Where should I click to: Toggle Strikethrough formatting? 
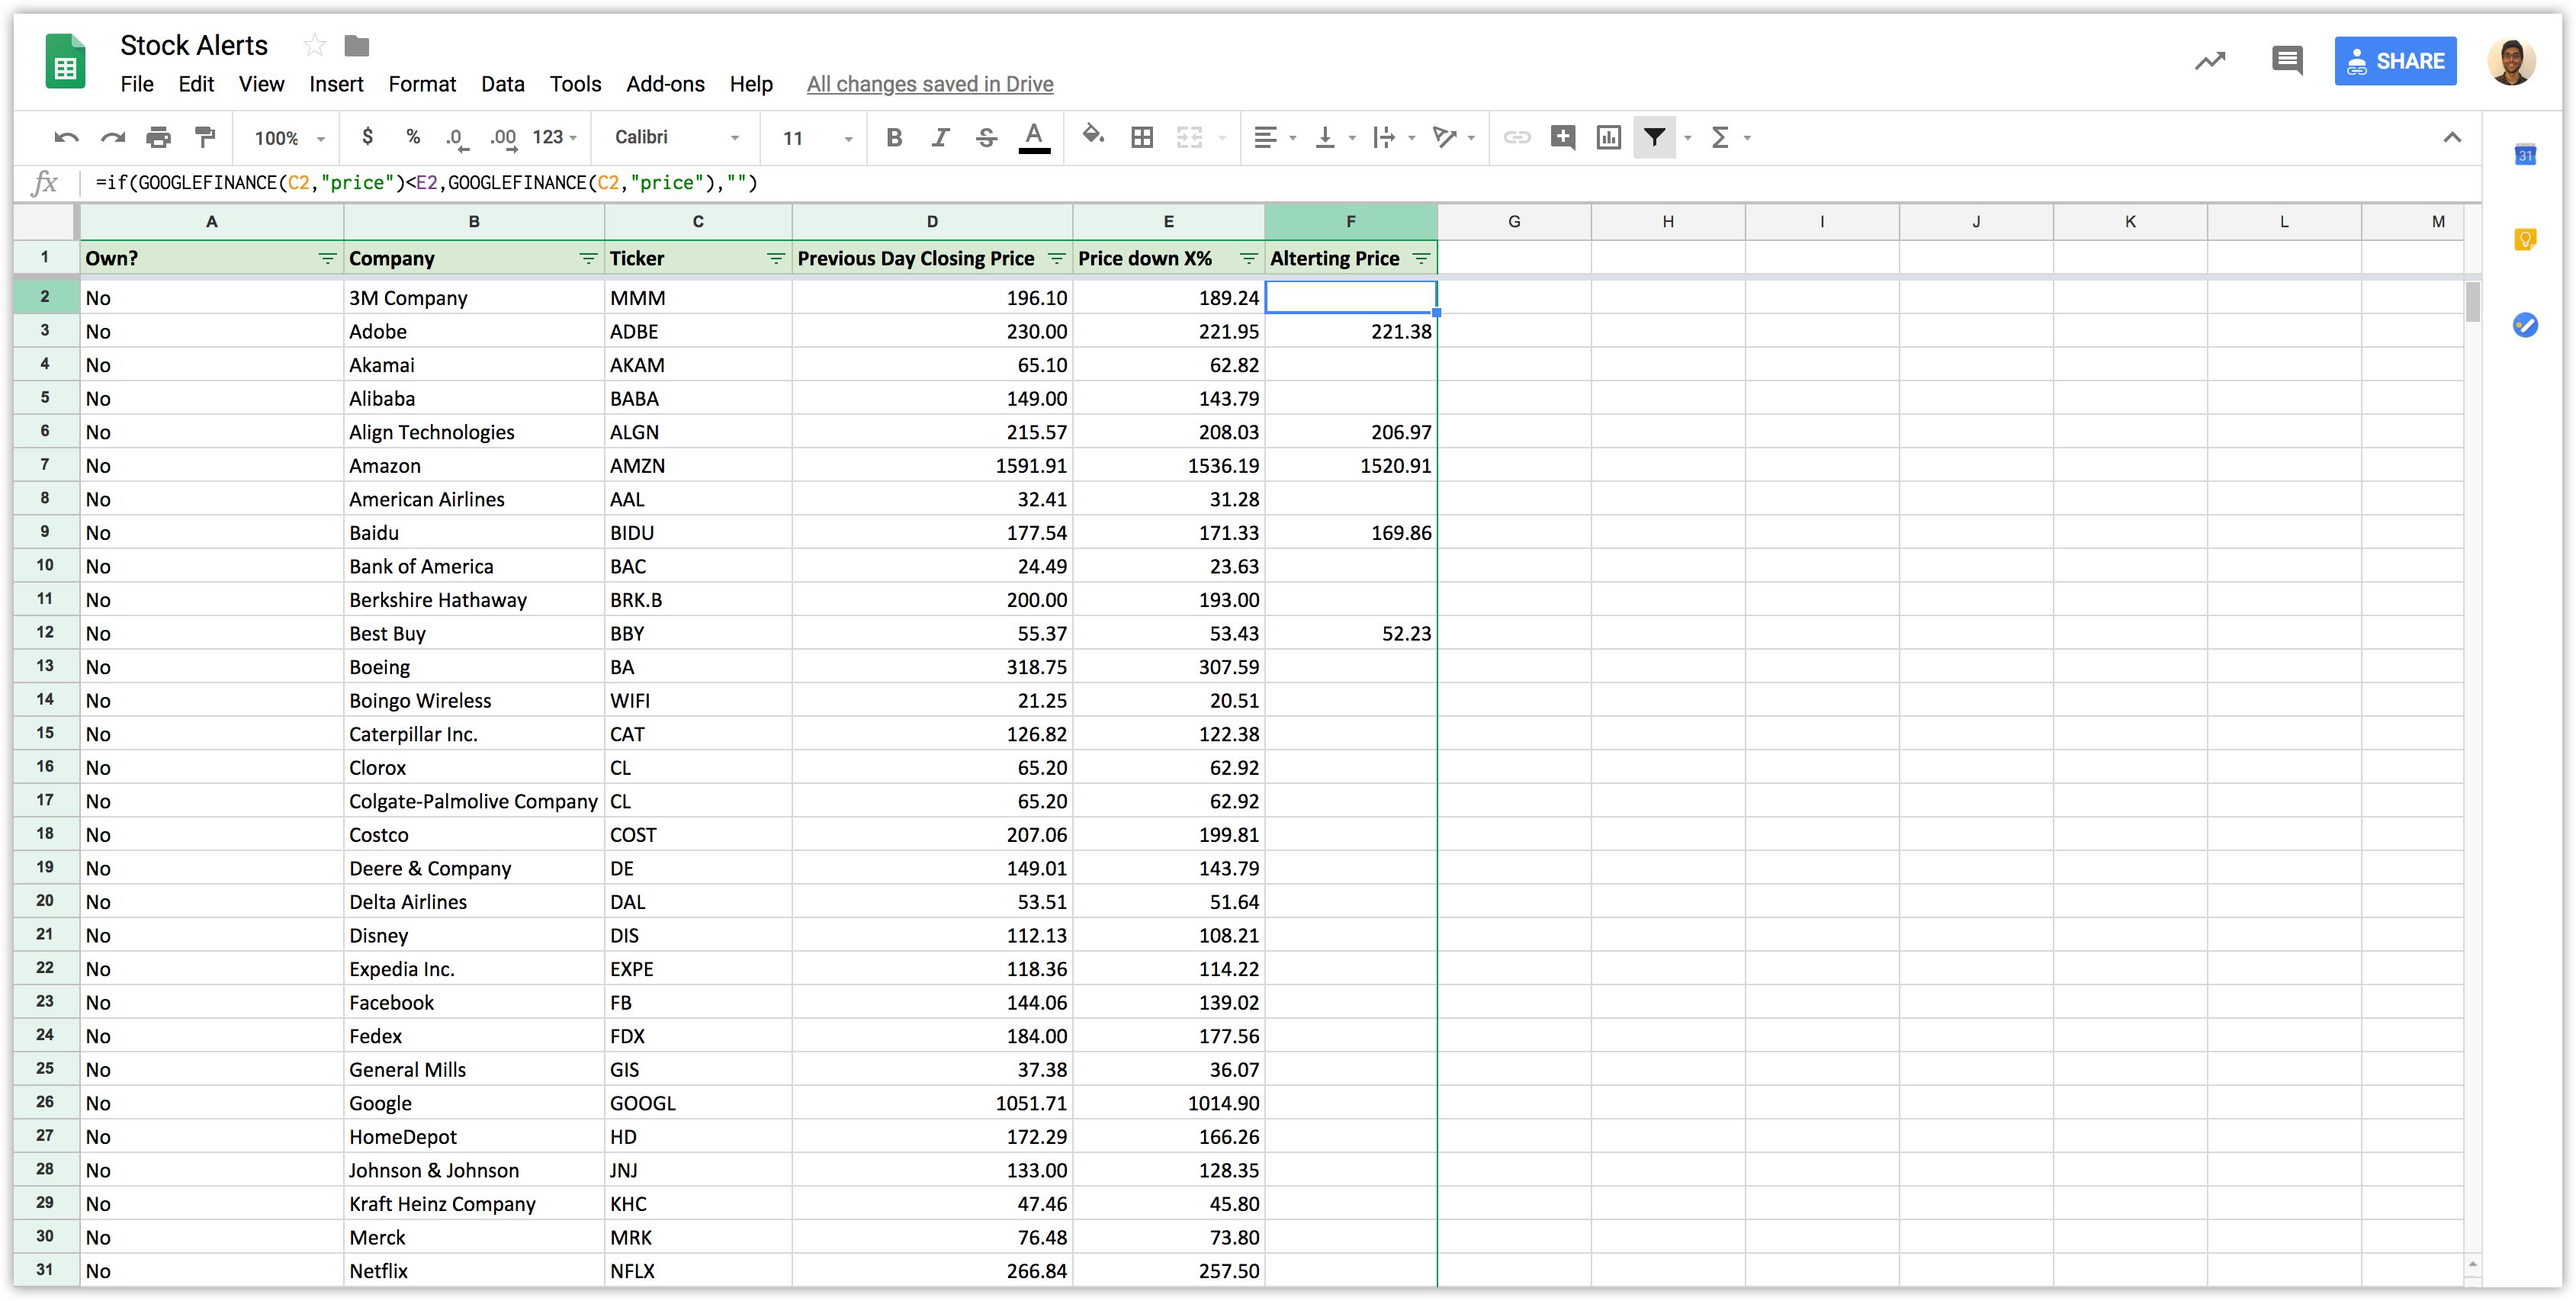point(986,138)
